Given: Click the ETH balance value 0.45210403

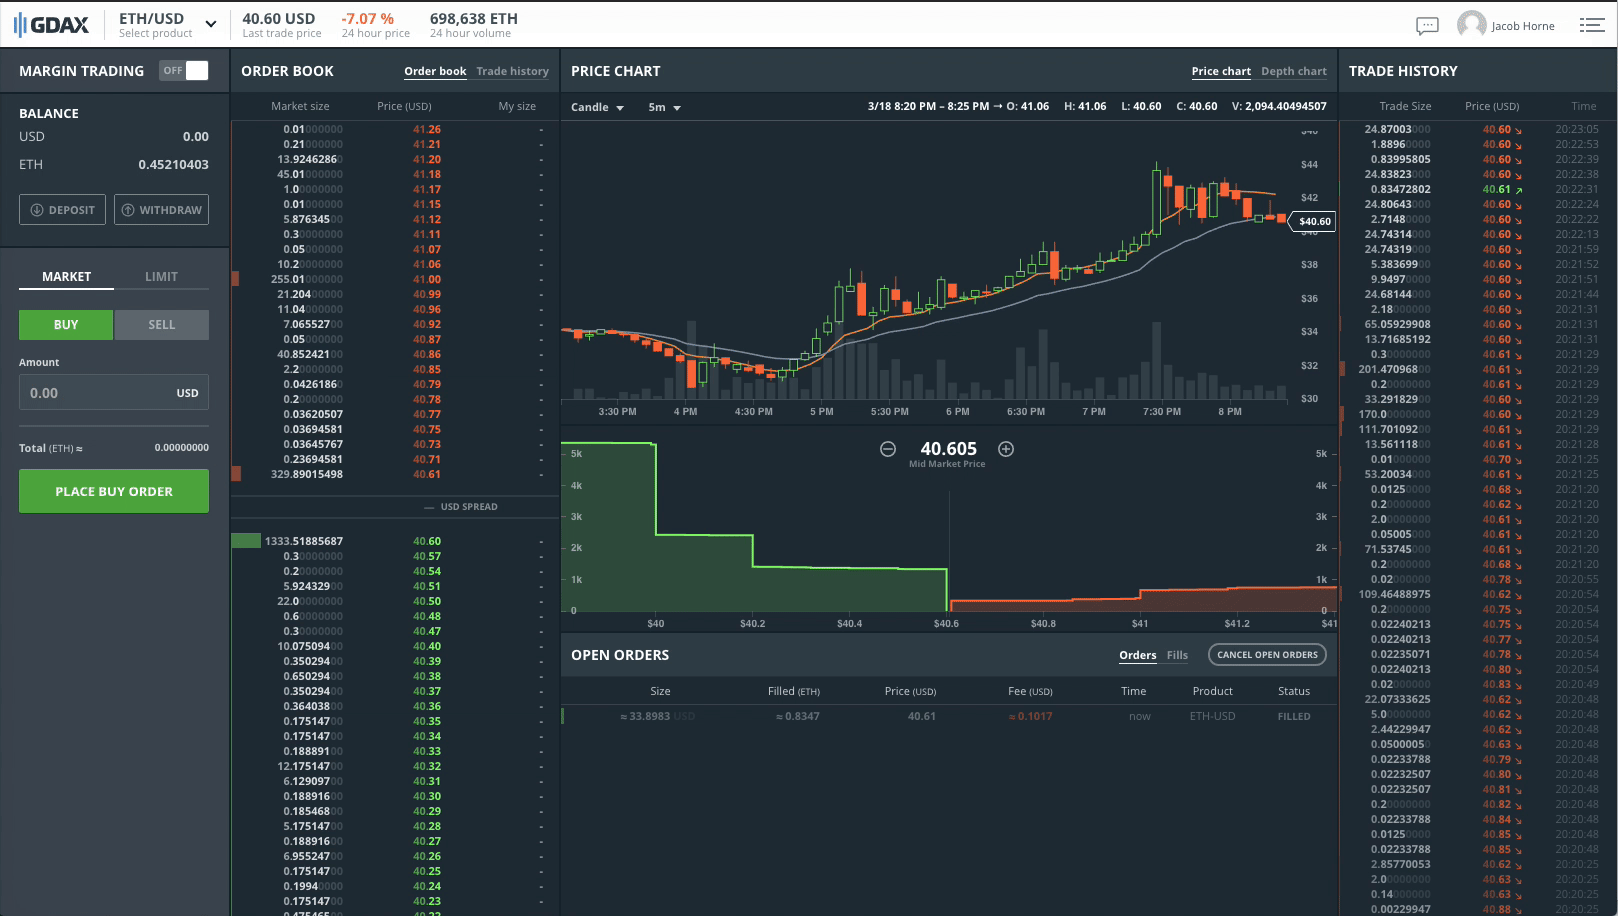Looking at the screenshot, I should [x=174, y=165].
